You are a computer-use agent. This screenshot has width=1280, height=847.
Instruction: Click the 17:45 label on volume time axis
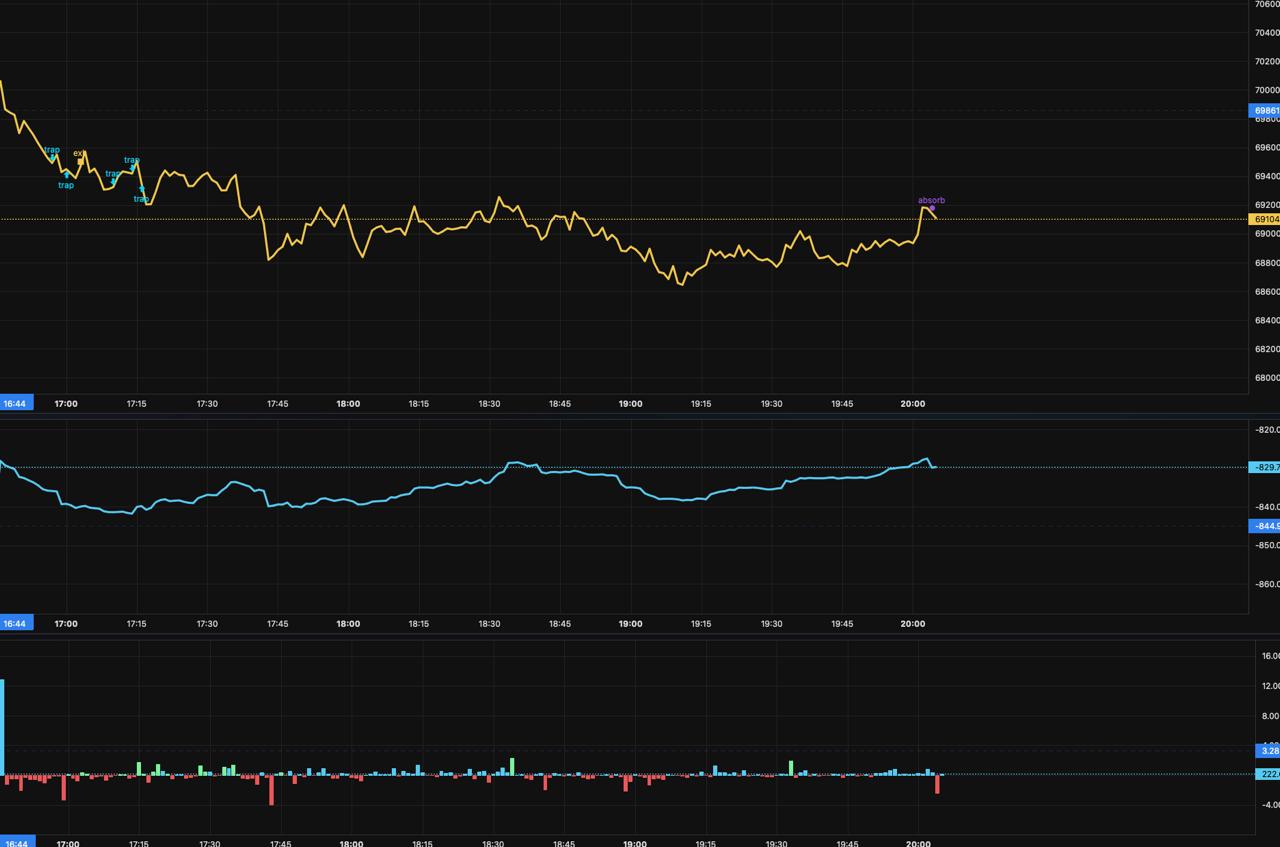point(281,844)
